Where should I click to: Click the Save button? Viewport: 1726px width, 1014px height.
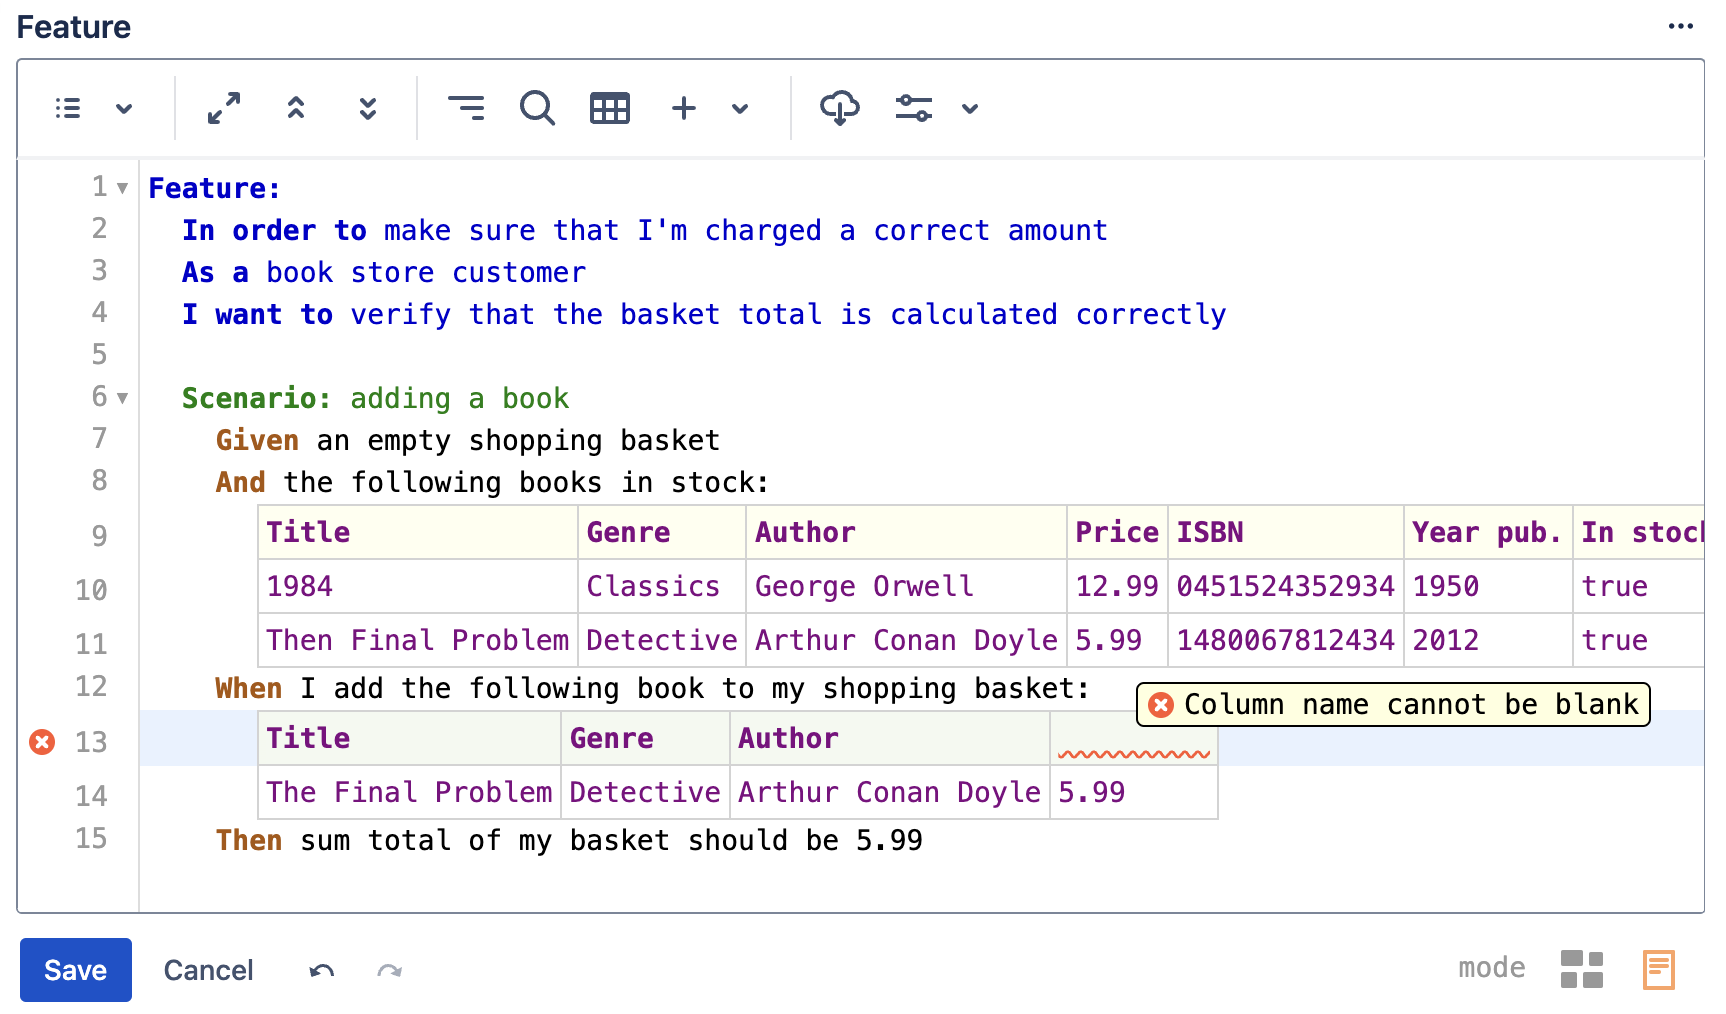pos(76,970)
